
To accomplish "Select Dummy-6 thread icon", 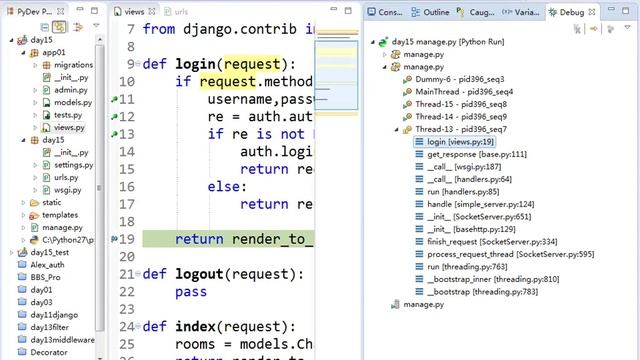I will click(407, 80).
